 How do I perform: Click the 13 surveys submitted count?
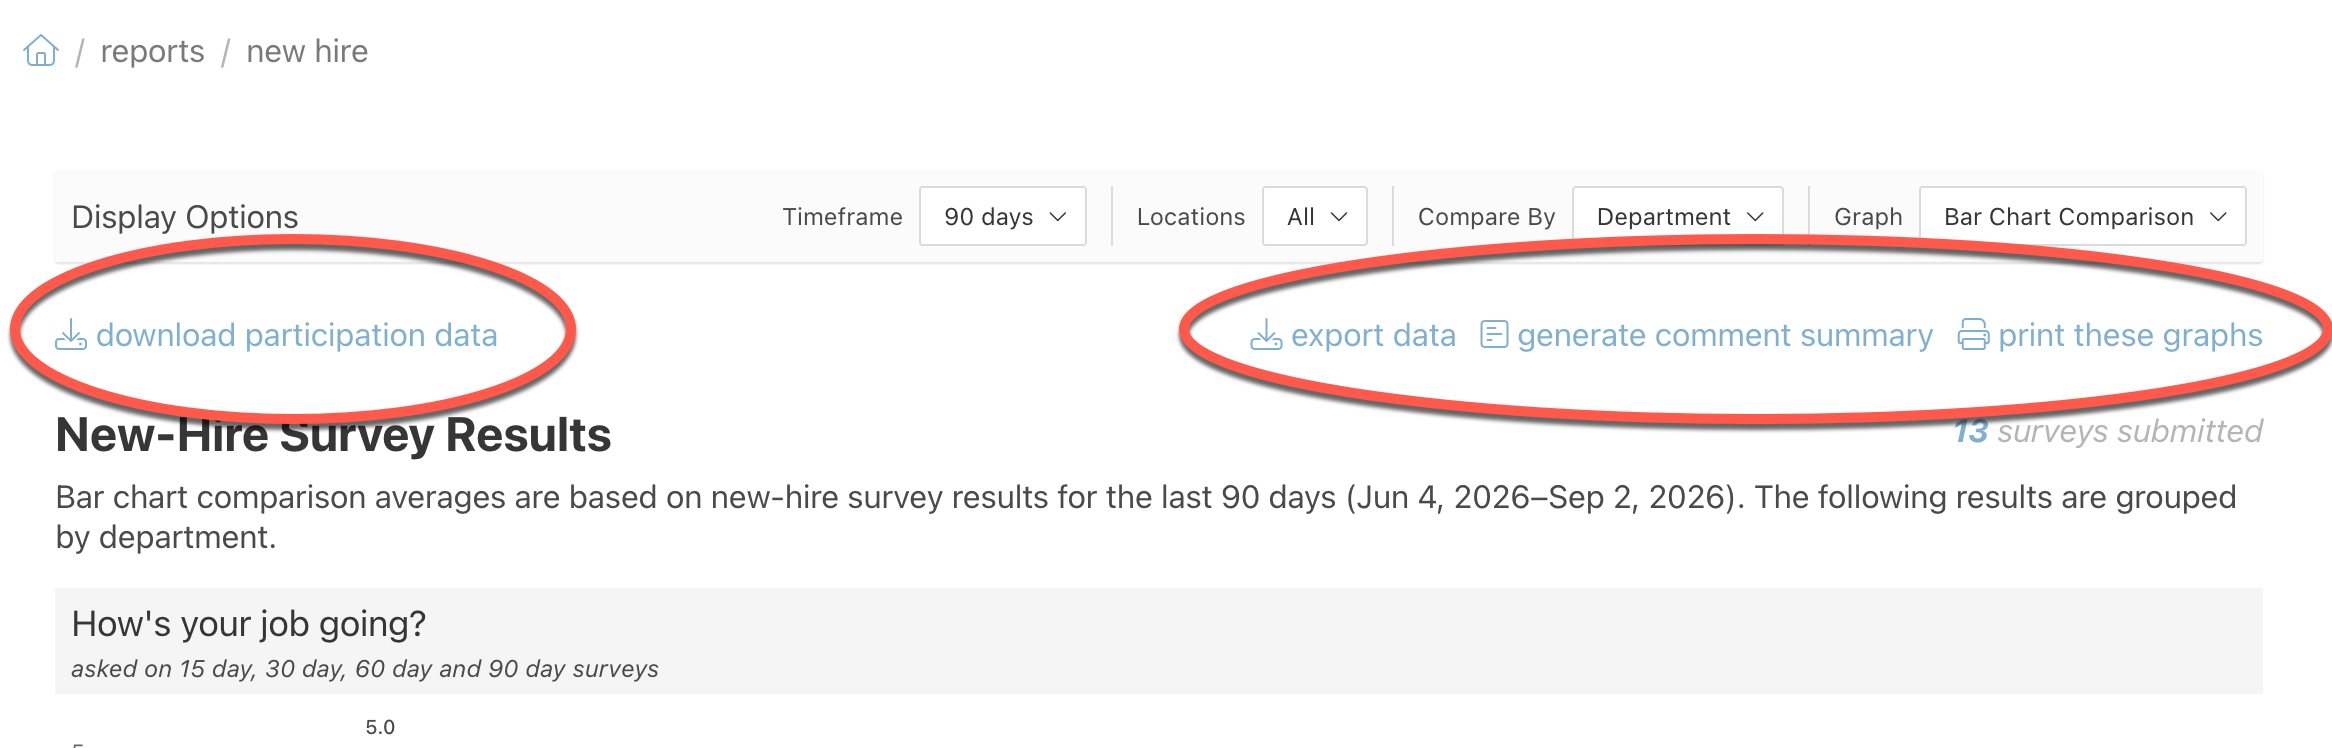[x=2108, y=431]
